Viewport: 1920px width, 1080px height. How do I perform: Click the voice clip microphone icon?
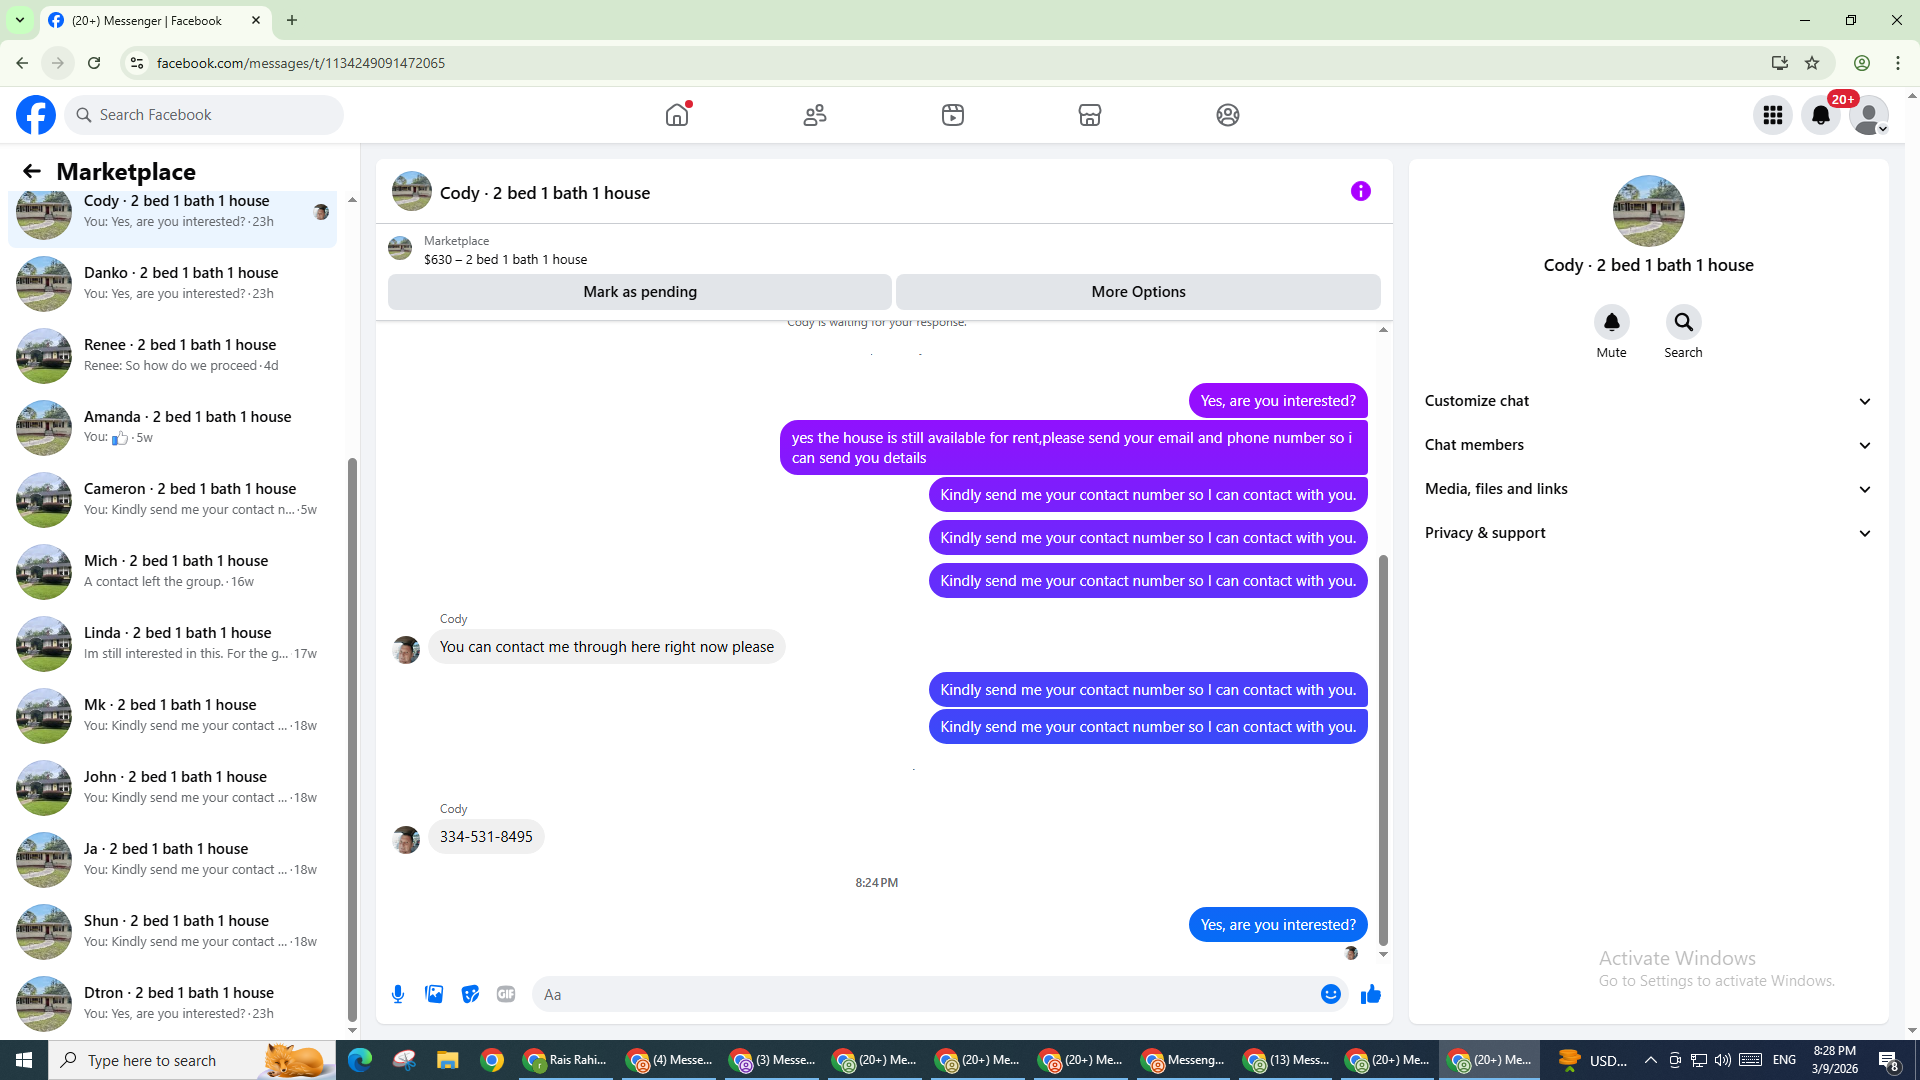398,994
